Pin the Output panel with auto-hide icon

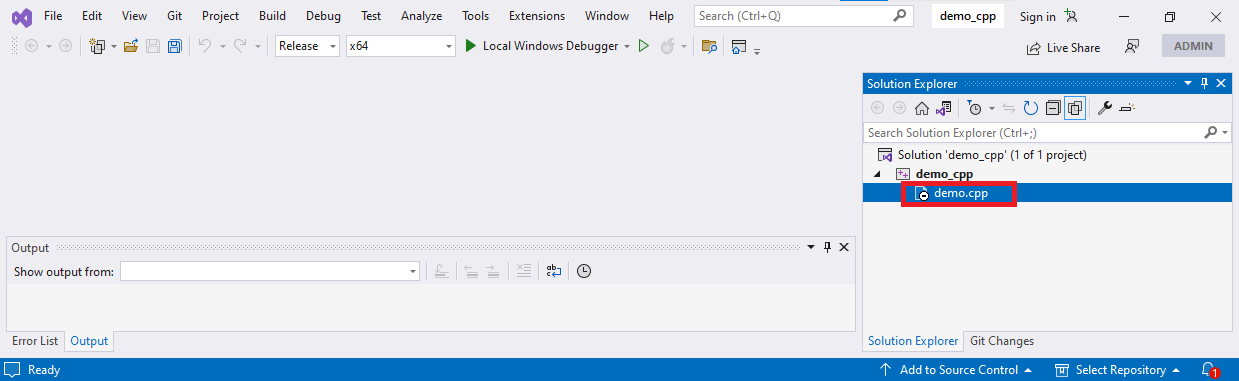(x=827, y=247)
